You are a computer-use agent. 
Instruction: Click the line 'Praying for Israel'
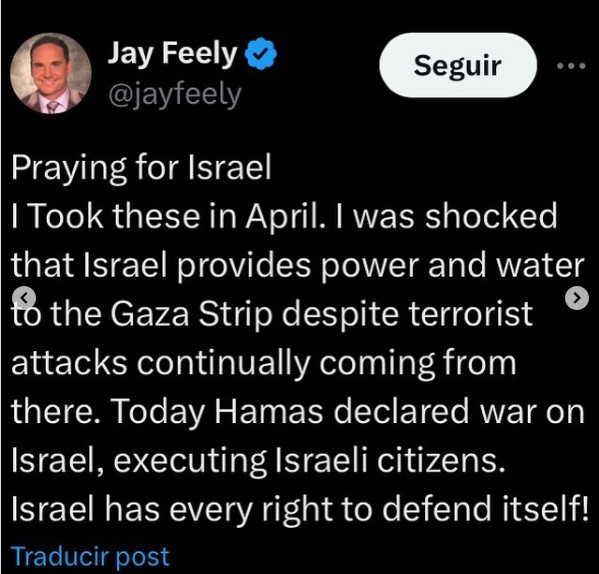[x=141, y=168]
